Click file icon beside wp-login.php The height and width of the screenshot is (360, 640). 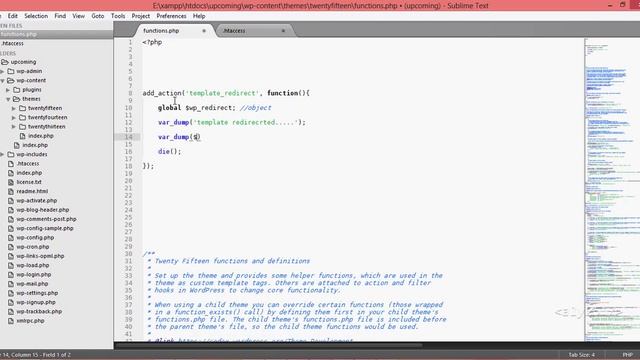tap(11, 275)
